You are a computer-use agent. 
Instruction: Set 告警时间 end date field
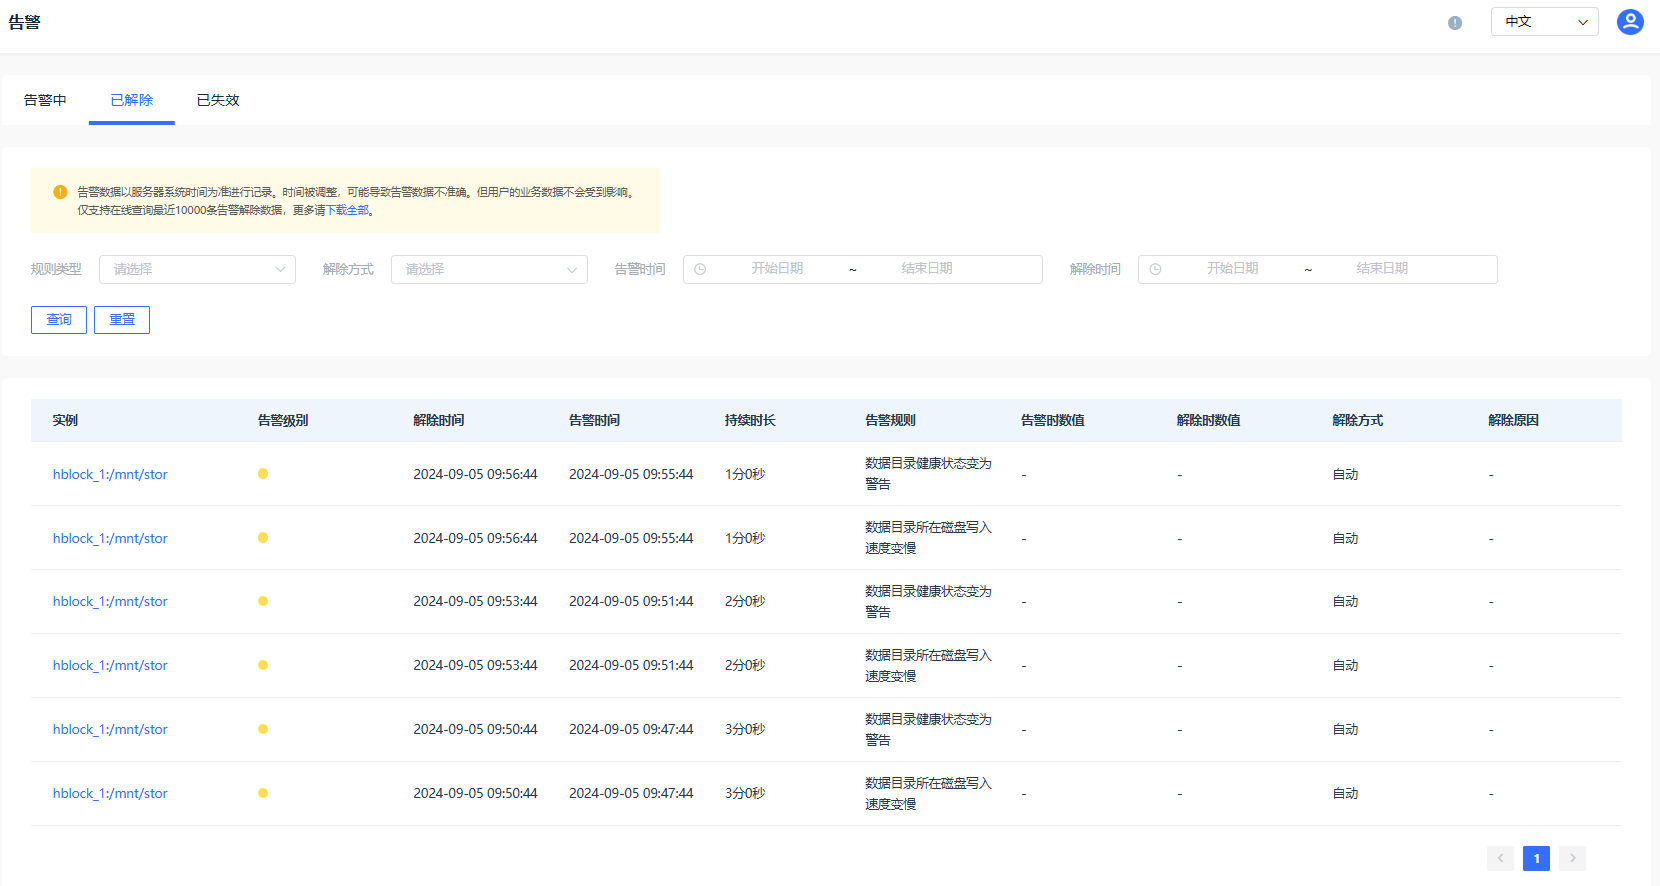click(x=927, y=269)
